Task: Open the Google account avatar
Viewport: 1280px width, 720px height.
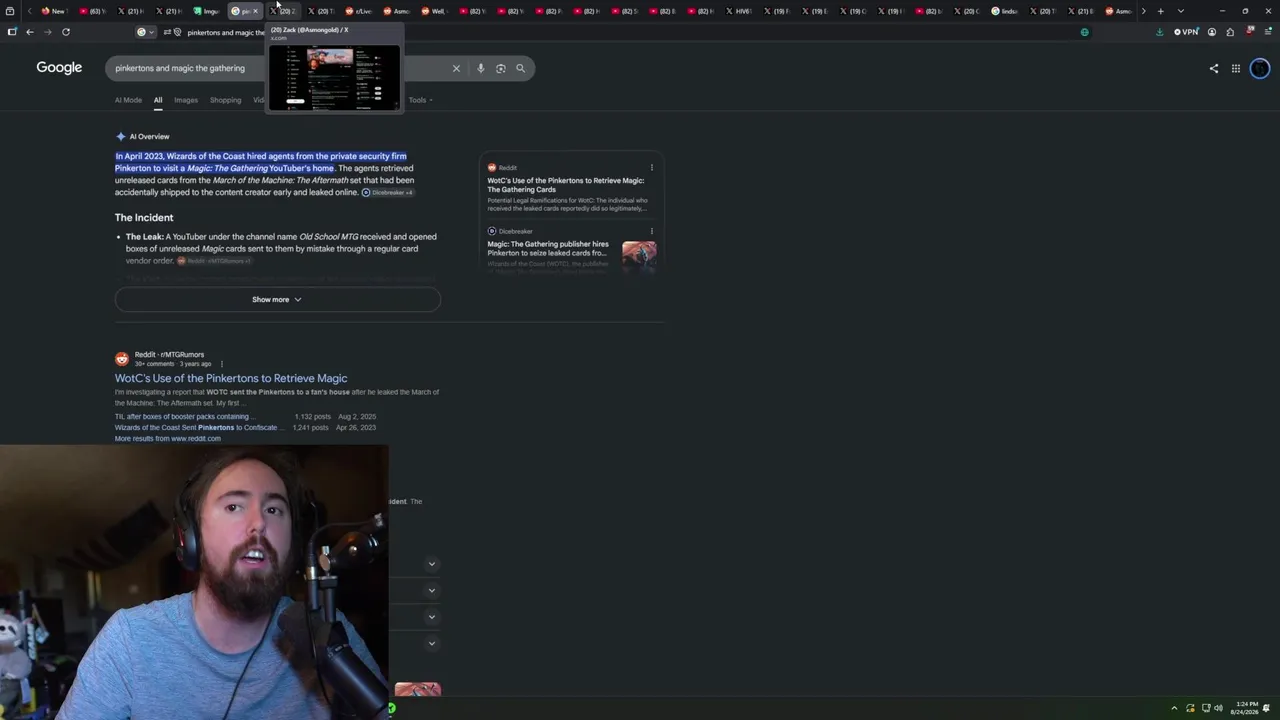Action: point(1260,68)
